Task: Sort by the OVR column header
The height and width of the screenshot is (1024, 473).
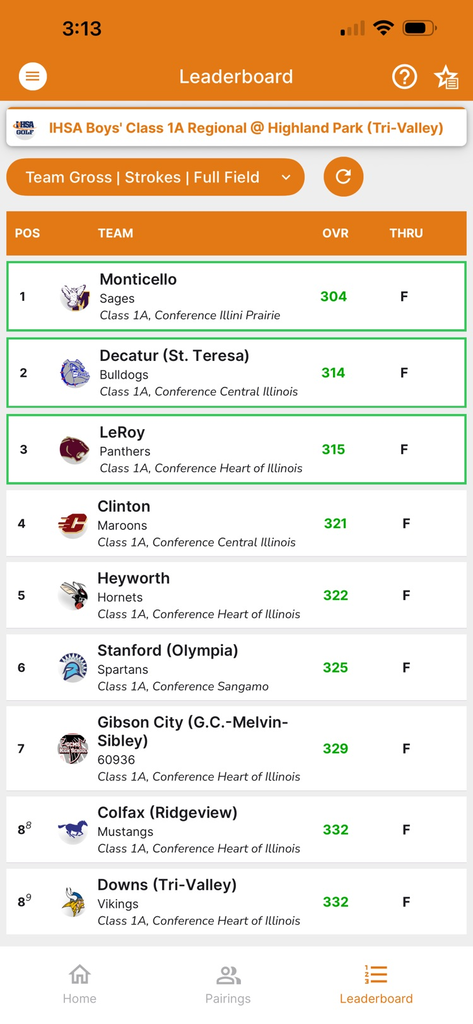Action: click(335, 233)
